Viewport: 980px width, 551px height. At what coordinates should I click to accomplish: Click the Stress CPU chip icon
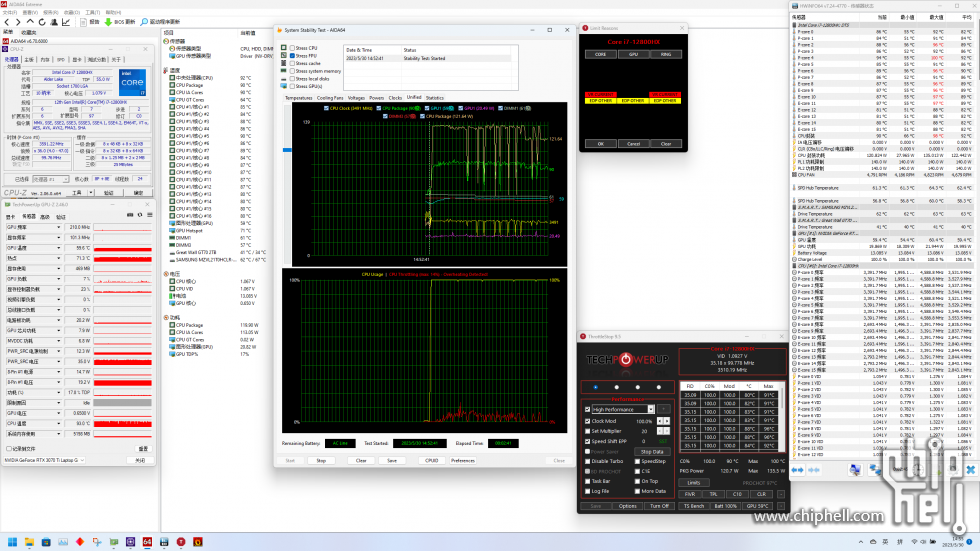[x=284, y=47]
